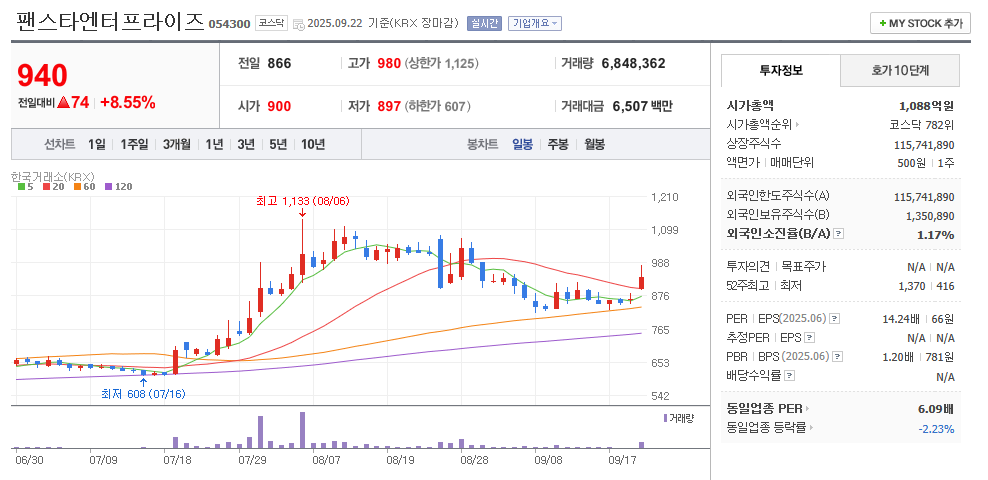Open the help icon beside 추정PER EPS
988x480 pixels.
click(x=810, y=338)
